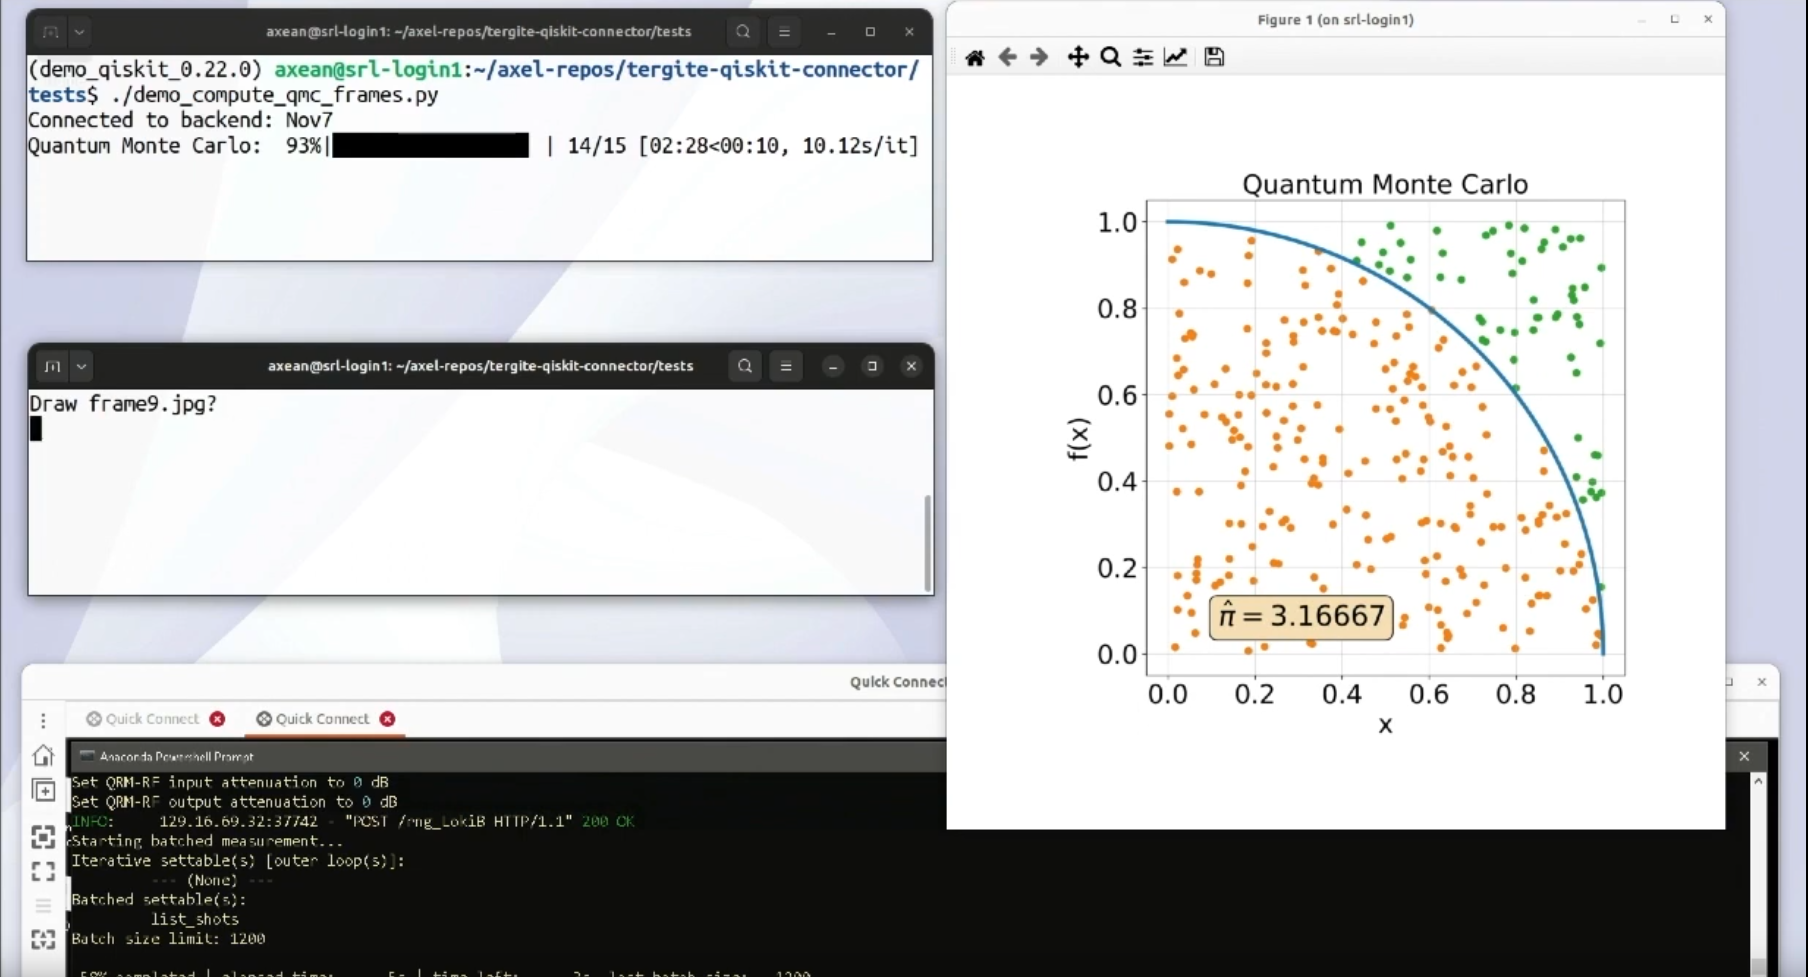
Task: Open three-dot menu in remote sidebar
Action: [43, 720]
